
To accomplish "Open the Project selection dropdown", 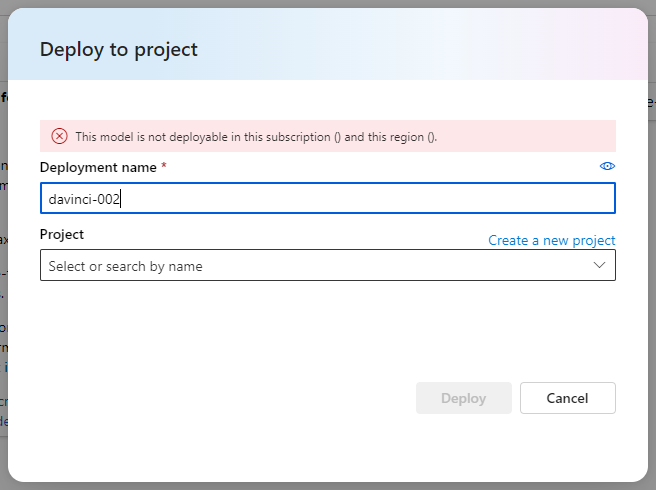I will point(328,265).
